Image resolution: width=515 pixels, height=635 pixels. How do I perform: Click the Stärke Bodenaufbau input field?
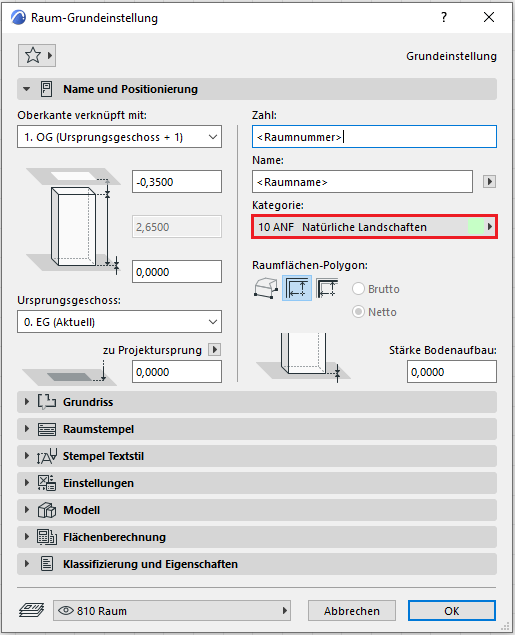(452, 372)
